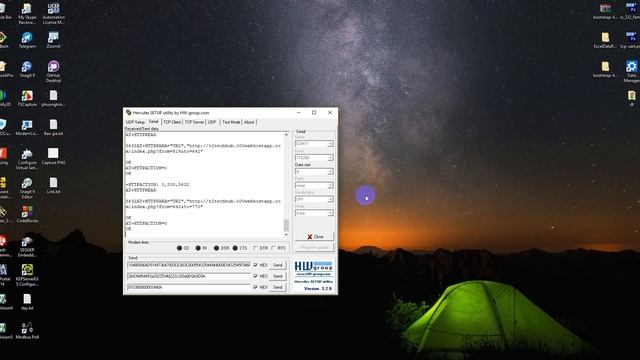Switch to the TCP Server tab
Image resolution: width=640 pixels, height=360 pixels.
point(194,122)
